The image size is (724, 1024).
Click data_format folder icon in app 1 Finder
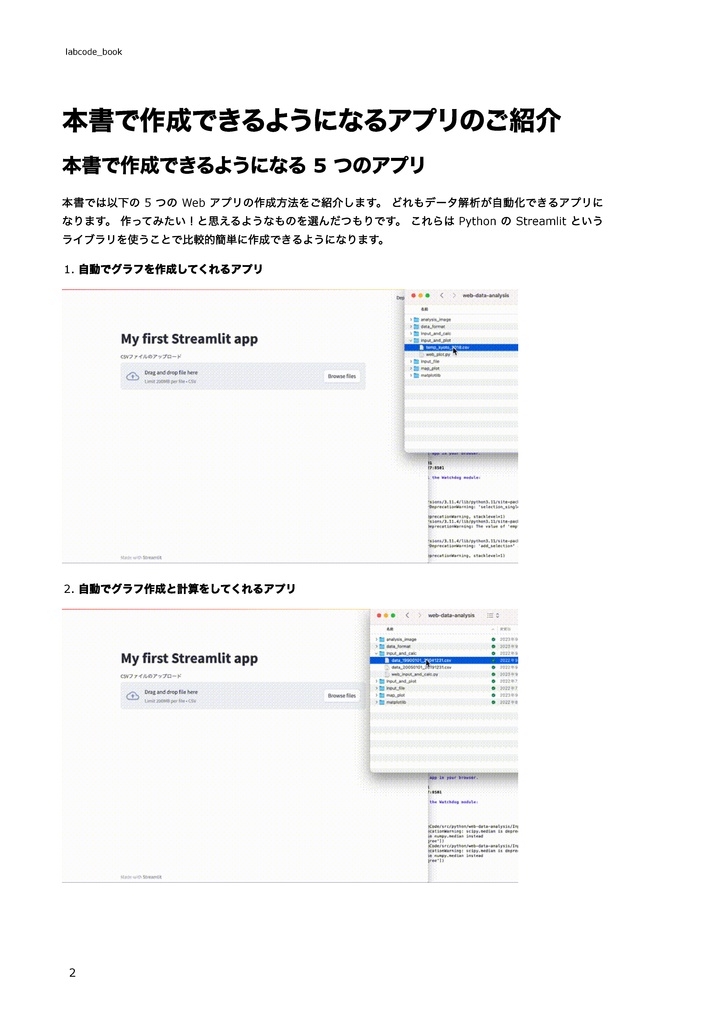(x=417, y=327)
